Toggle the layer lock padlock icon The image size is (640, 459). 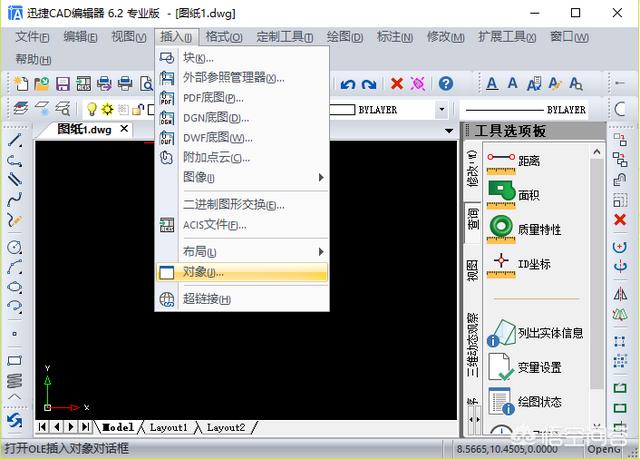(x=138, y=109)
